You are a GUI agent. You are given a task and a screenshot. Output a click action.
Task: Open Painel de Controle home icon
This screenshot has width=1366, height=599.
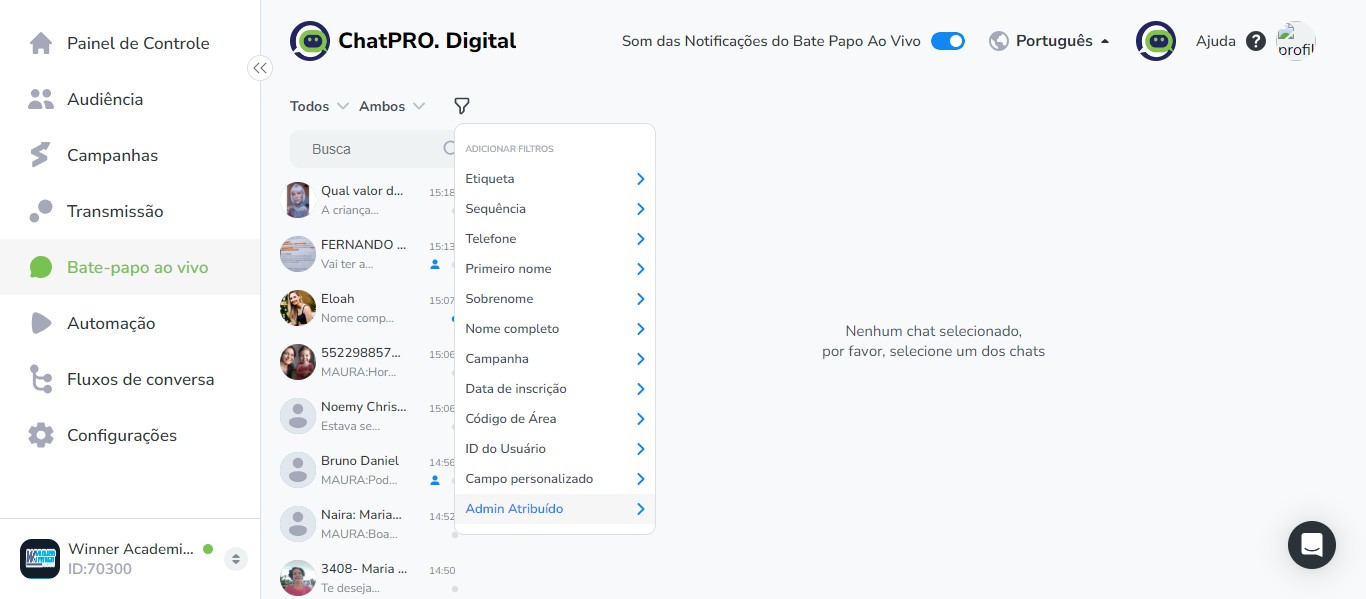point(41,43)
